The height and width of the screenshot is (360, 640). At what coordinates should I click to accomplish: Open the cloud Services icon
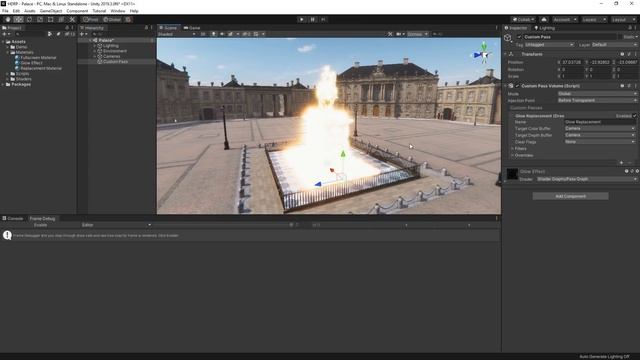pos(544,19)
